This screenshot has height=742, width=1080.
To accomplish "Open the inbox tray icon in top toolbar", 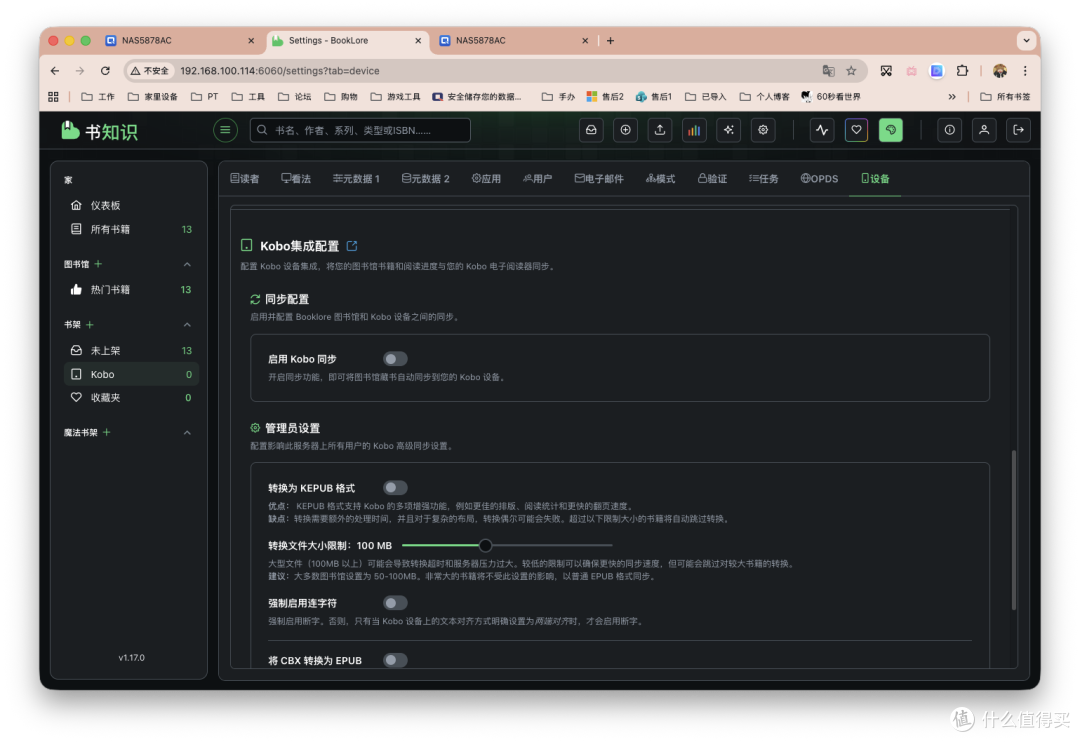I will 591,130.
